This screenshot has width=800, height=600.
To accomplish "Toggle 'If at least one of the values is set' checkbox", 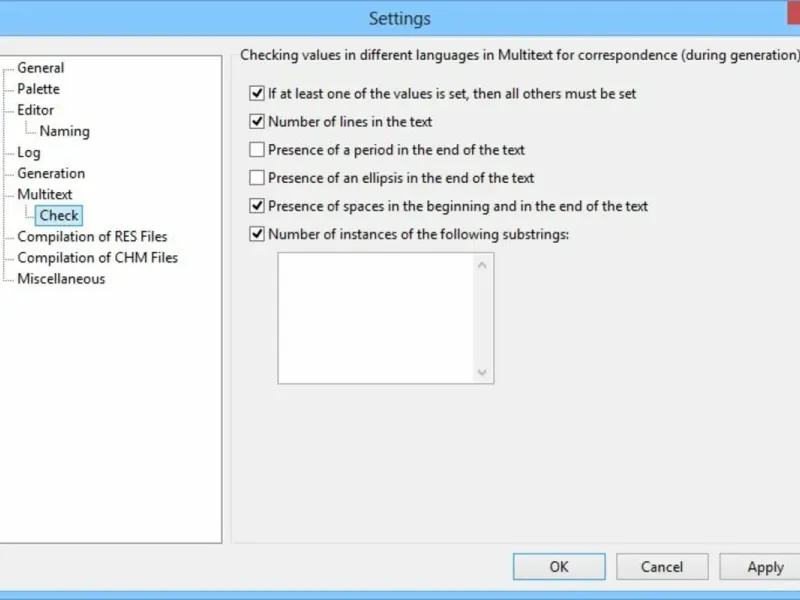I will (257, 94).
